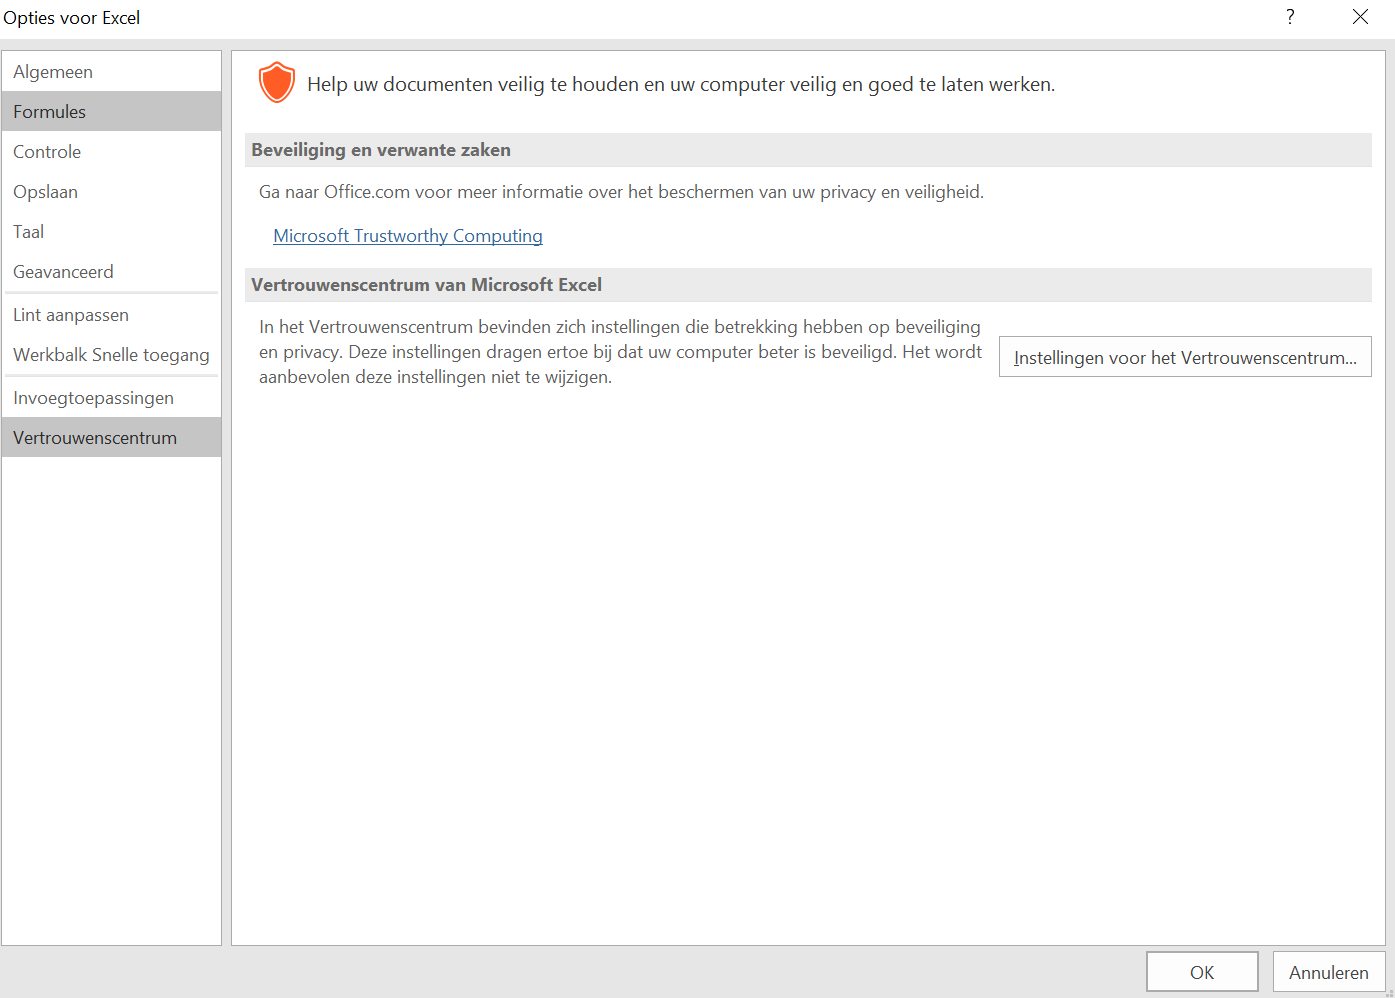
Task: Go to the Invoegtoepassingen category
Action: 111,398
